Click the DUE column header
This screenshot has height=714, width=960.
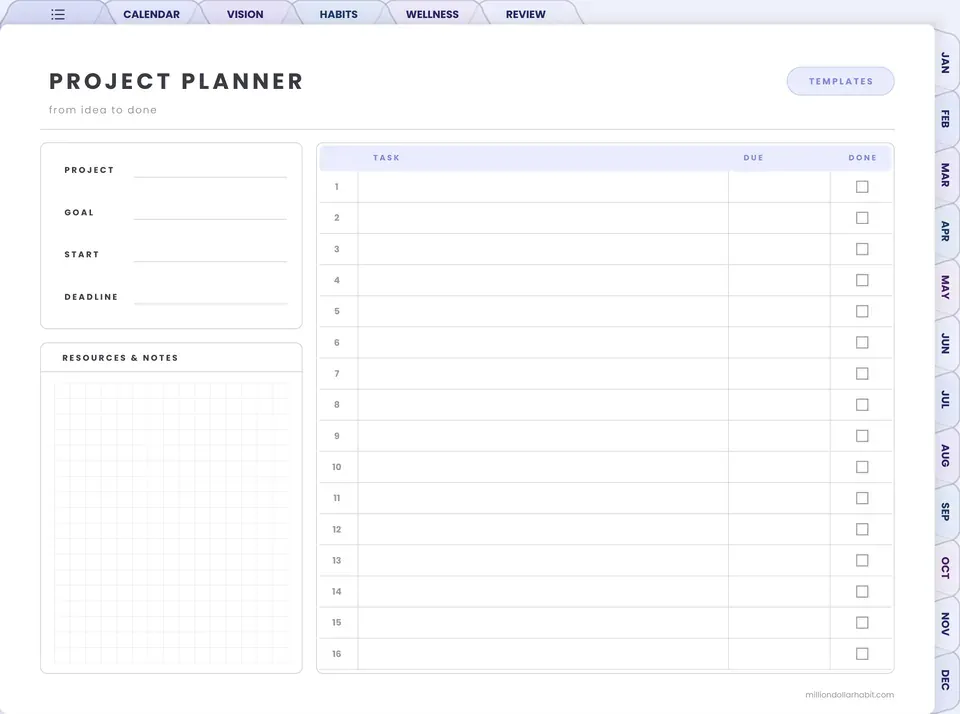tap(754, 158)
